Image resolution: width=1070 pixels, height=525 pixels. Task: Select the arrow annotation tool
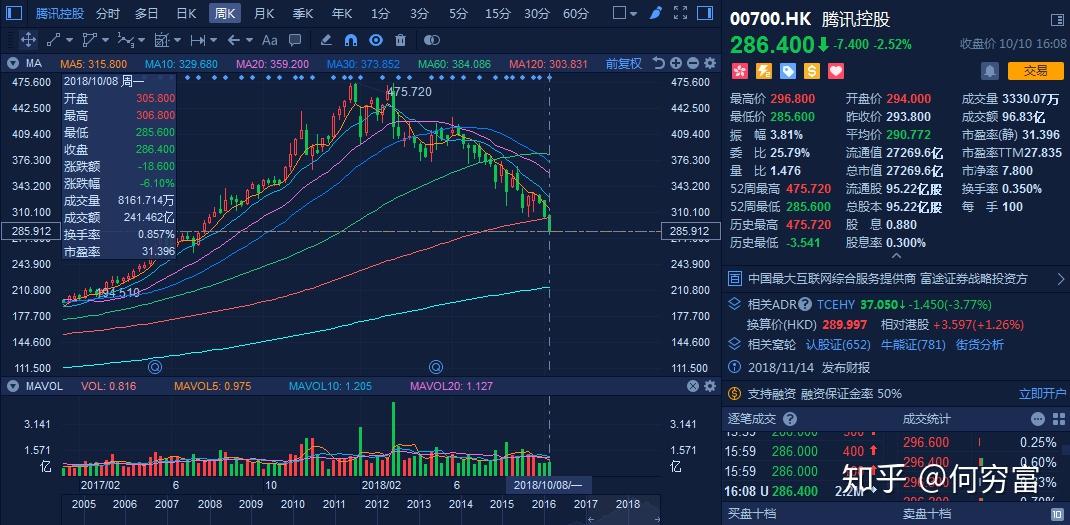[x=234, y=40]
